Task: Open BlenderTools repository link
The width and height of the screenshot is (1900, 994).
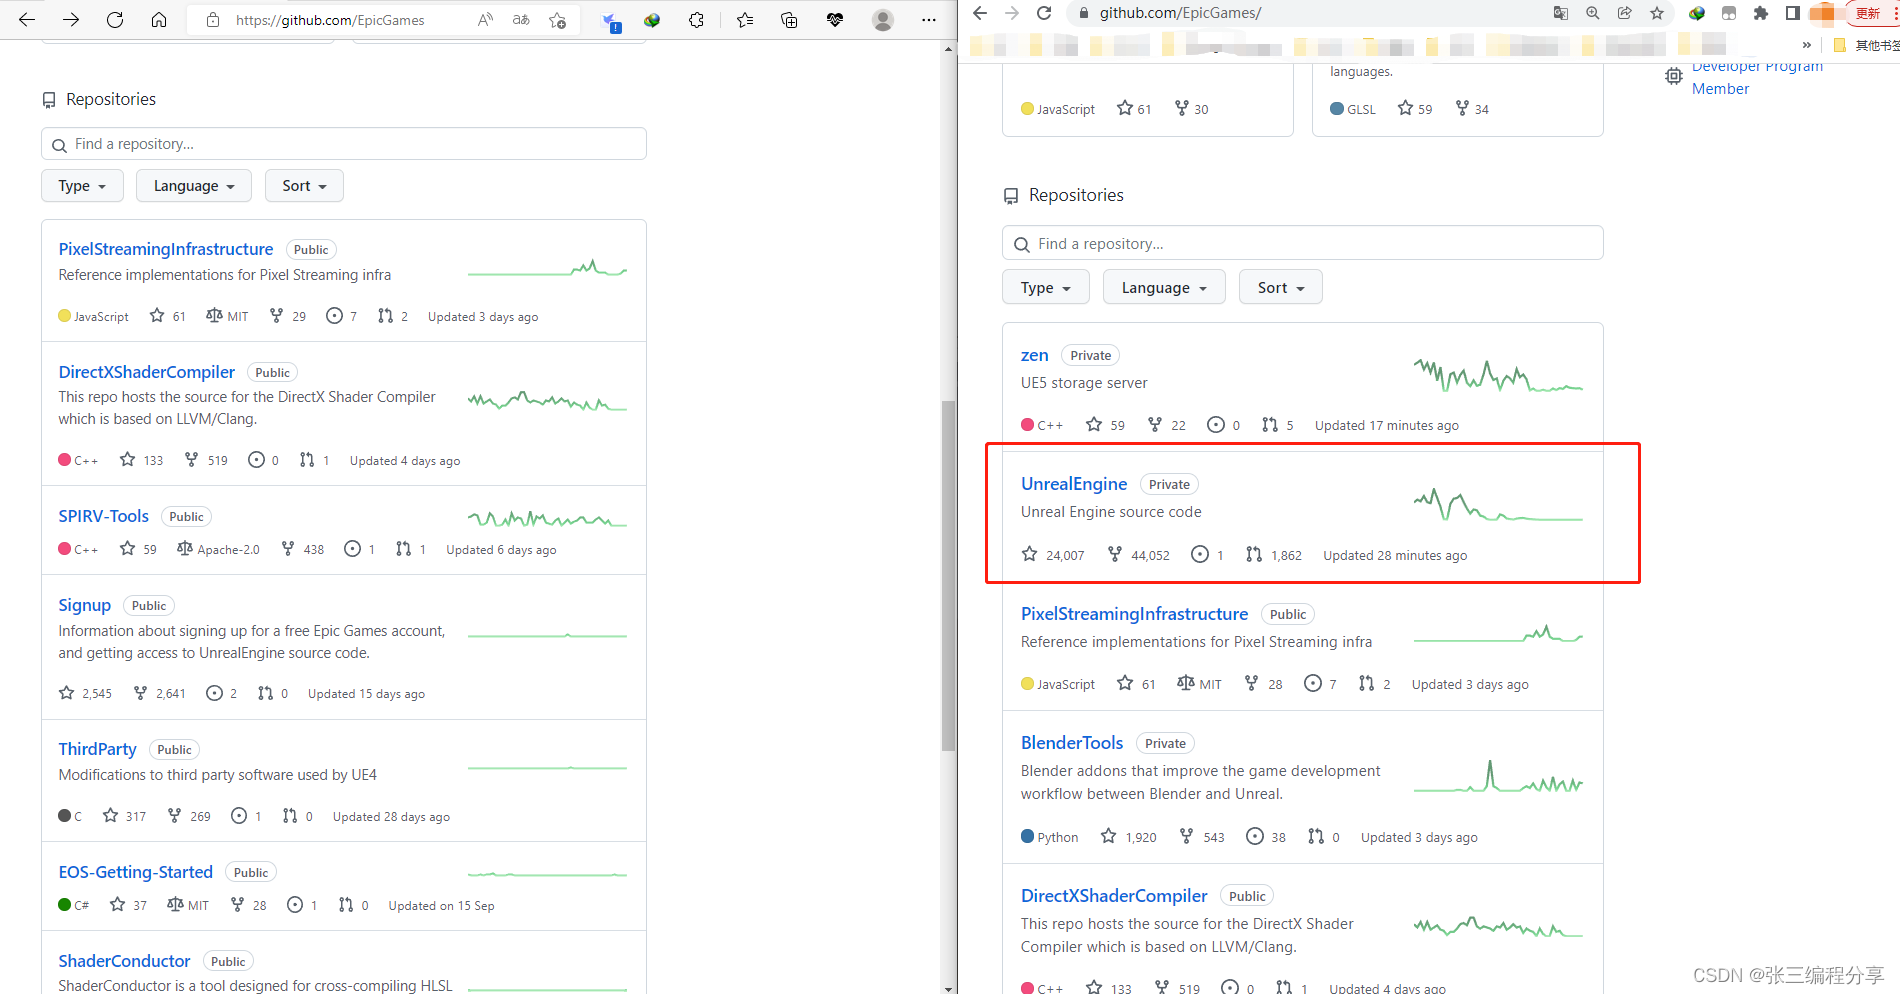Action: pos(1072,743)
